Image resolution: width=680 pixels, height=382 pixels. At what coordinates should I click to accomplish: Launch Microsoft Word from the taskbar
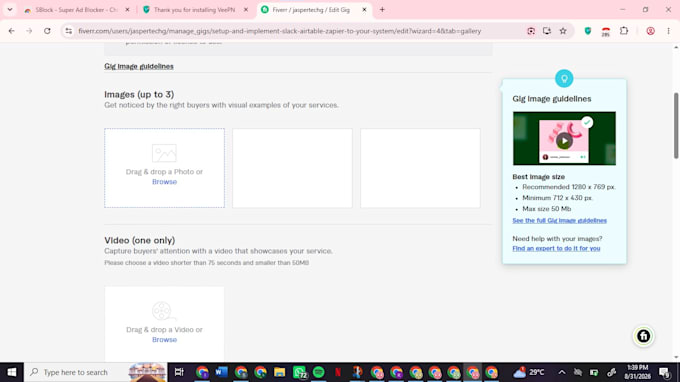[x=222, y=372]
